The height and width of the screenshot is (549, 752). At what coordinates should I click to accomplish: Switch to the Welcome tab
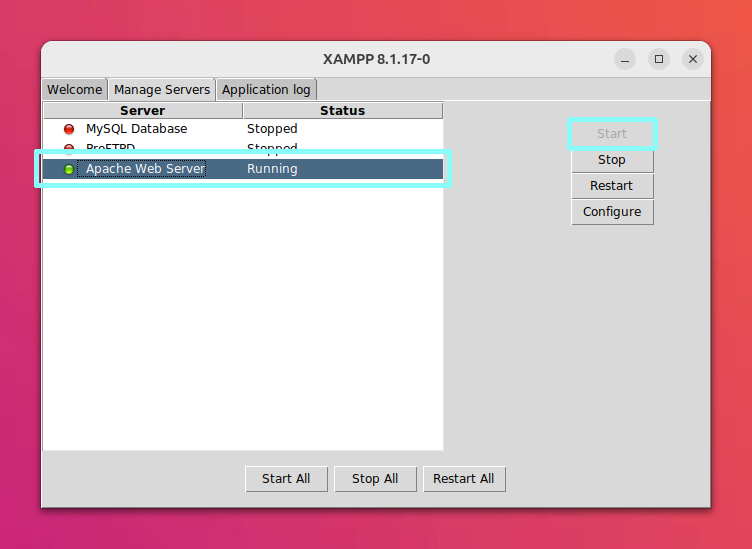(x=74, y=90)
